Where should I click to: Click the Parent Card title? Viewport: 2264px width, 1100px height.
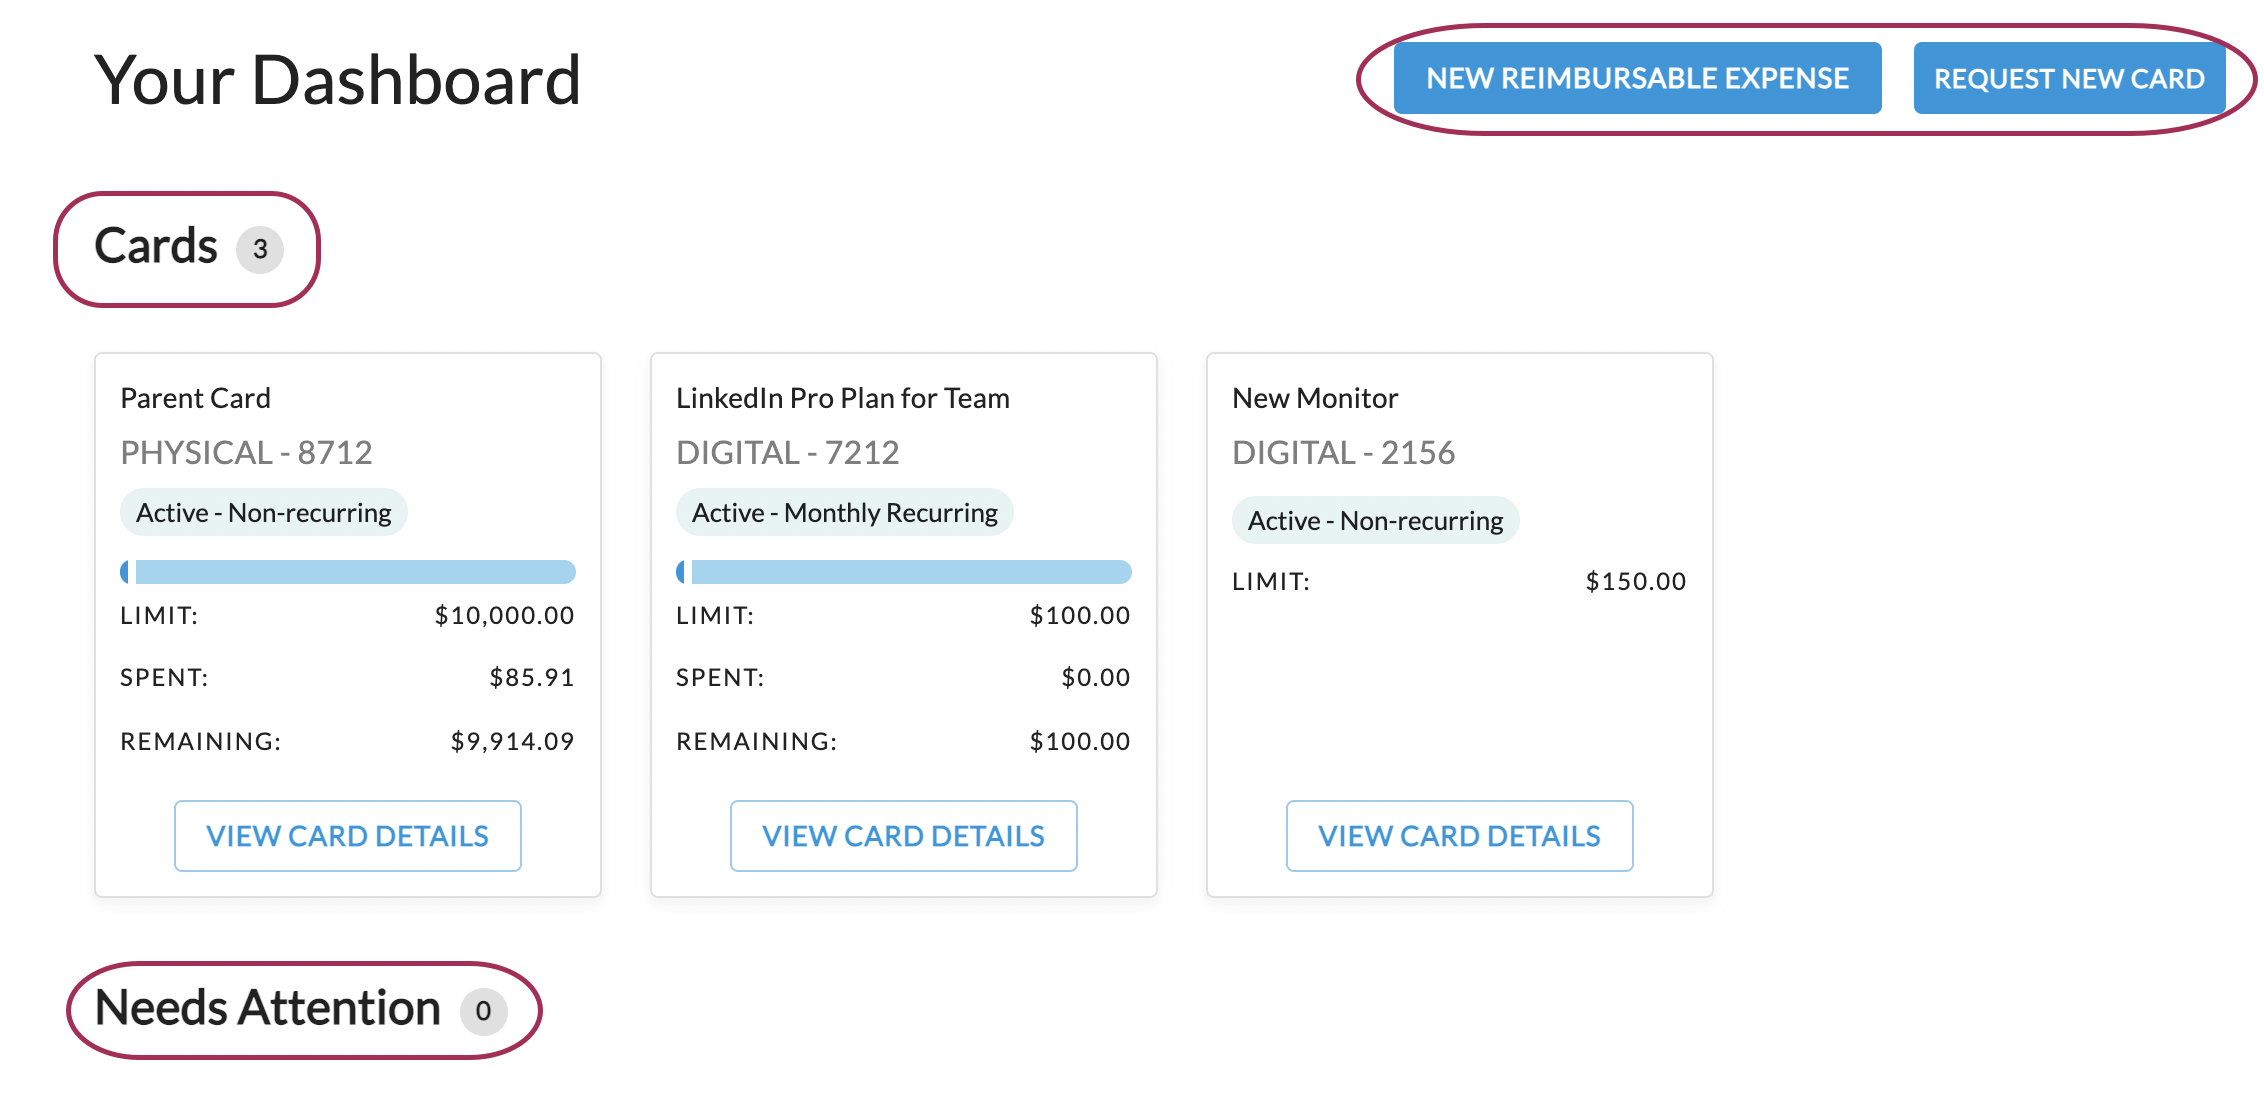(195, 398)
